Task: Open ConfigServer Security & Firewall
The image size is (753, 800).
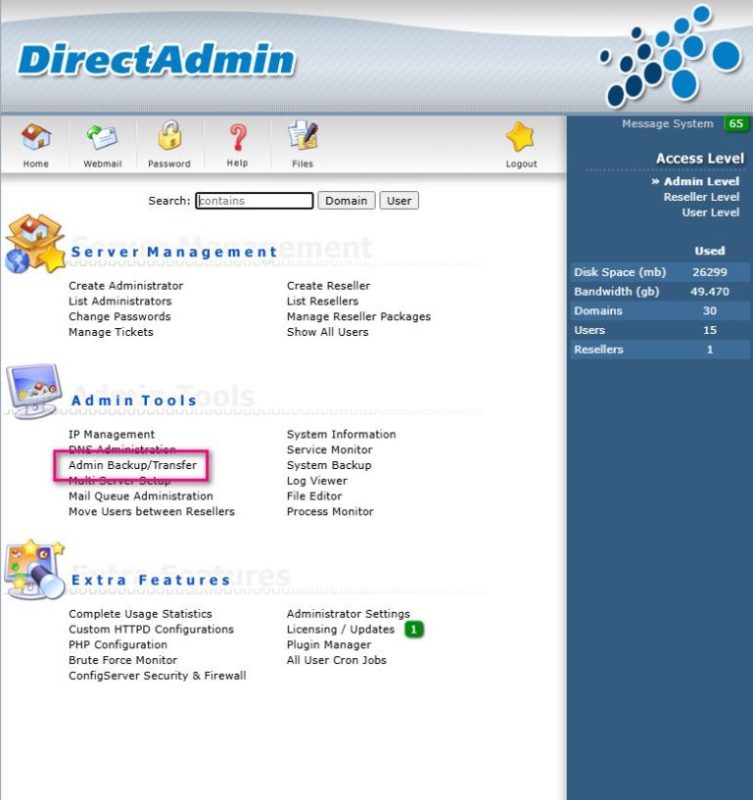Action: [x=157, y=676]
